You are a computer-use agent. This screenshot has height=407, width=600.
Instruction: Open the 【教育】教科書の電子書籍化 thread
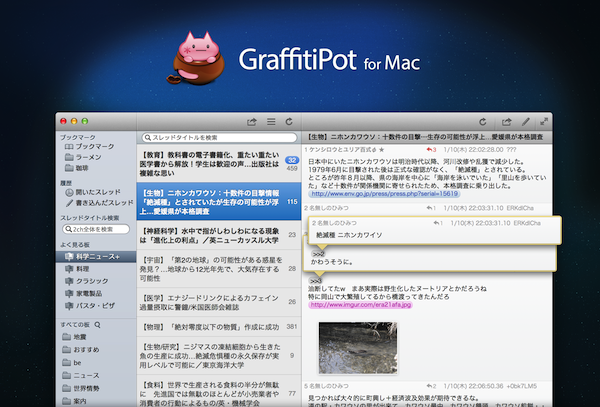click(219, 164)
